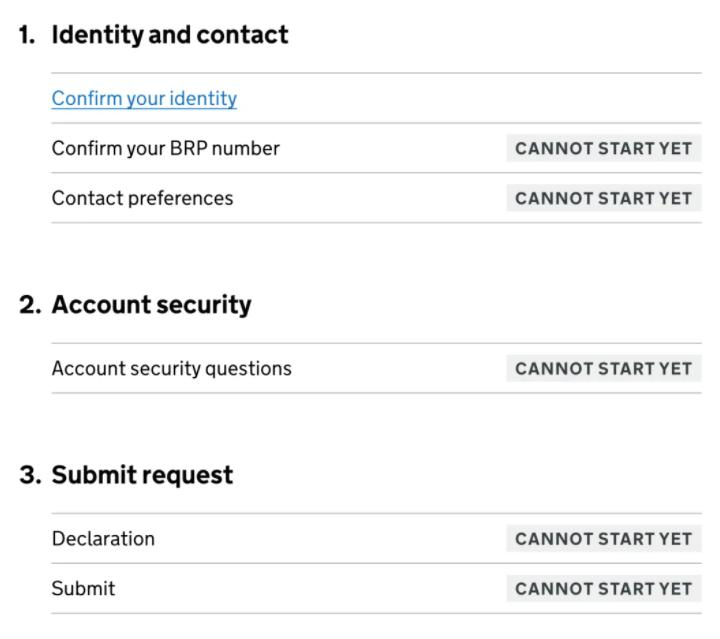
Task: Click the number 2 before Account security
Action: click(29, 304)
